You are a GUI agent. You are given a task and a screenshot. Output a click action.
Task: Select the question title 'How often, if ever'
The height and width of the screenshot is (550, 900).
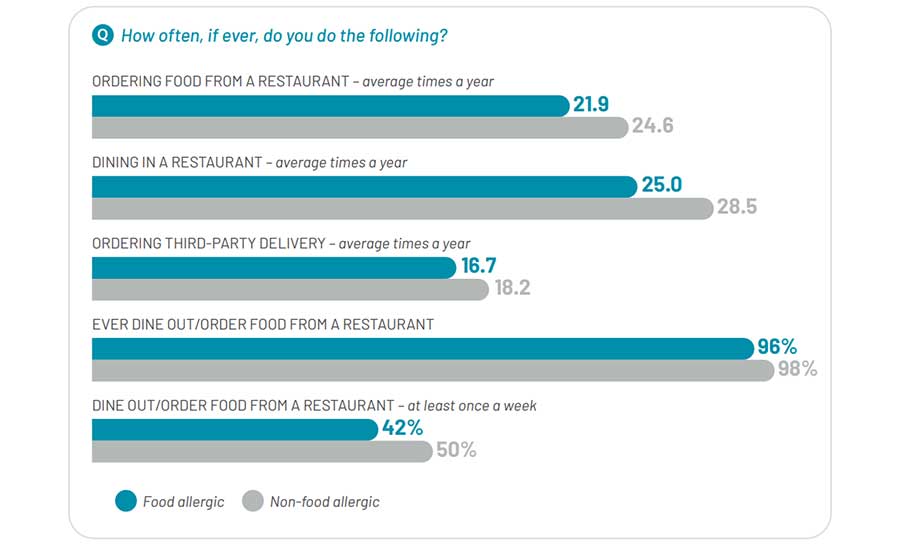pos(284,36)
